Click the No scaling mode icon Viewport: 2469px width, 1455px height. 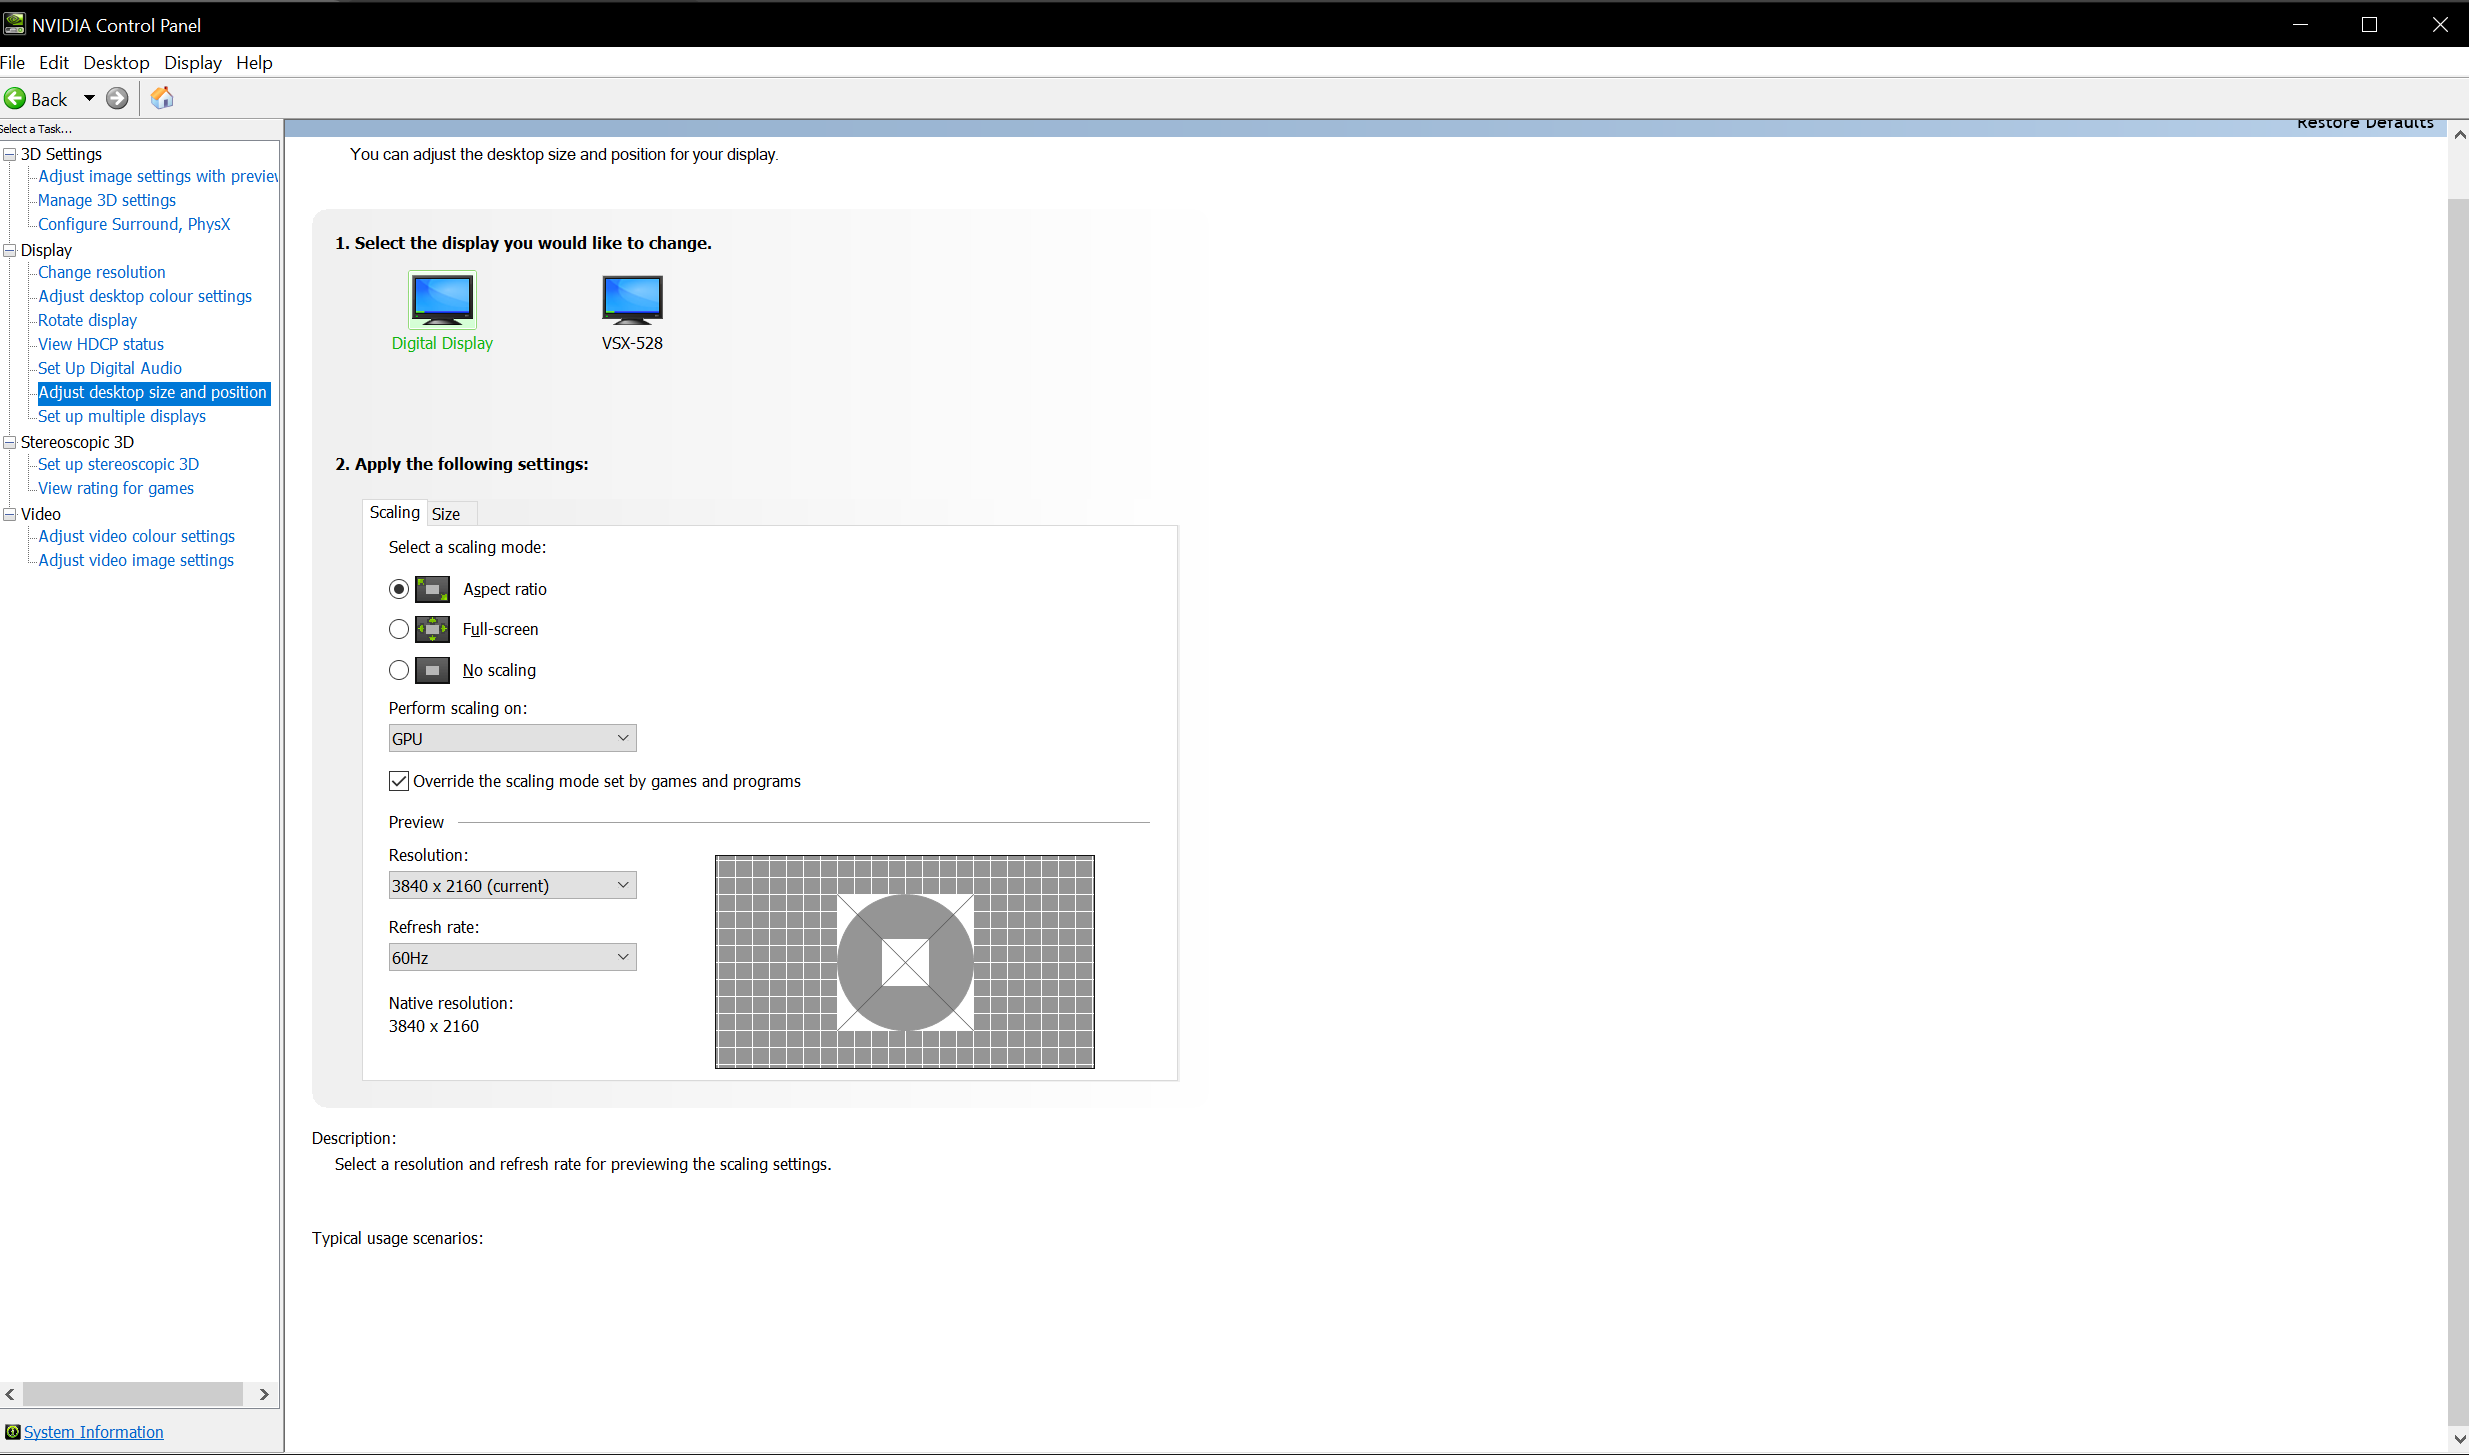tap(433, 670)
